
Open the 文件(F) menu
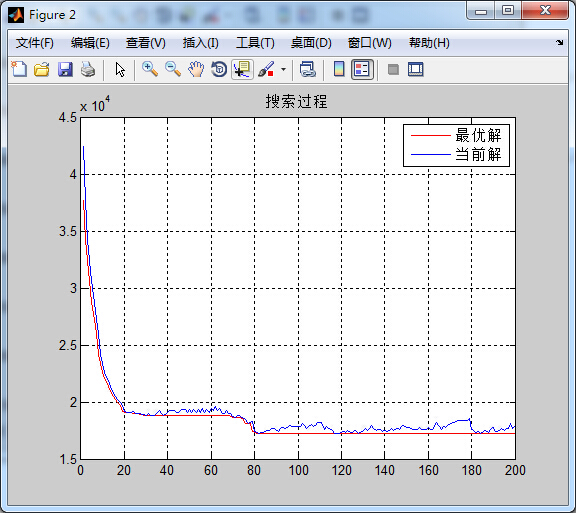[35, 43]
